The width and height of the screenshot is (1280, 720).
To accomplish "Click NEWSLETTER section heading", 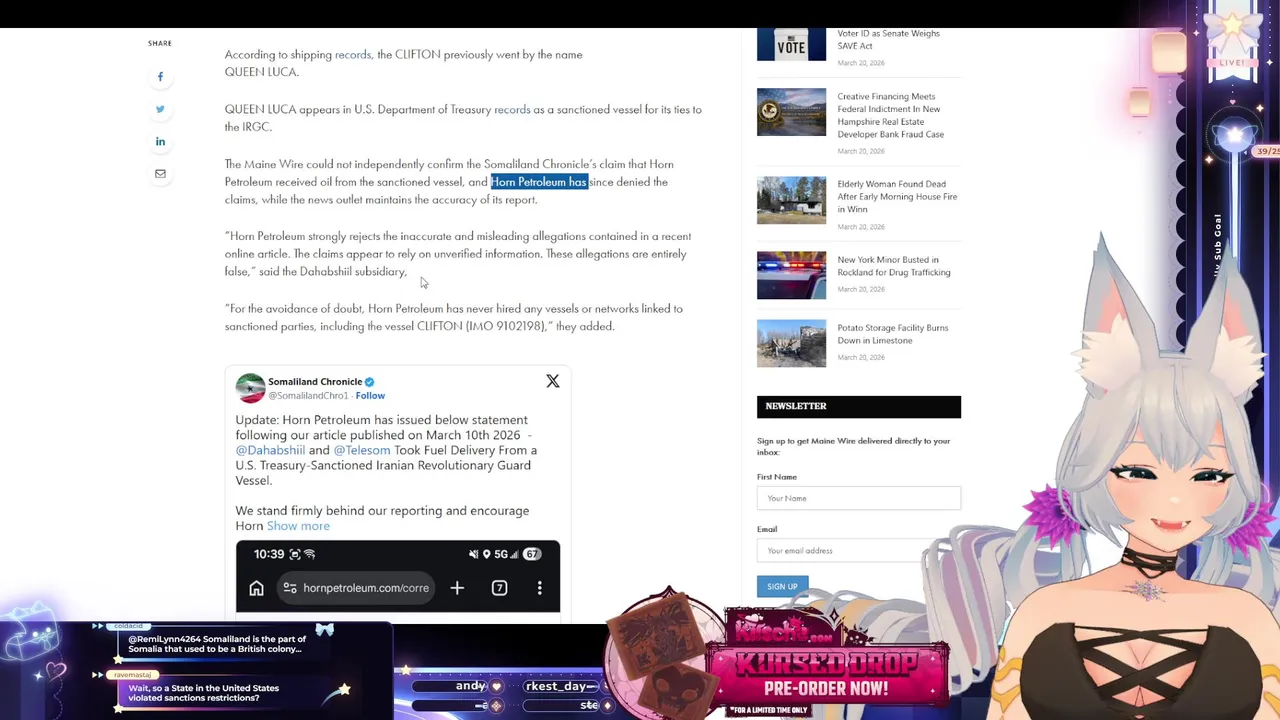I will pos(796,406).
